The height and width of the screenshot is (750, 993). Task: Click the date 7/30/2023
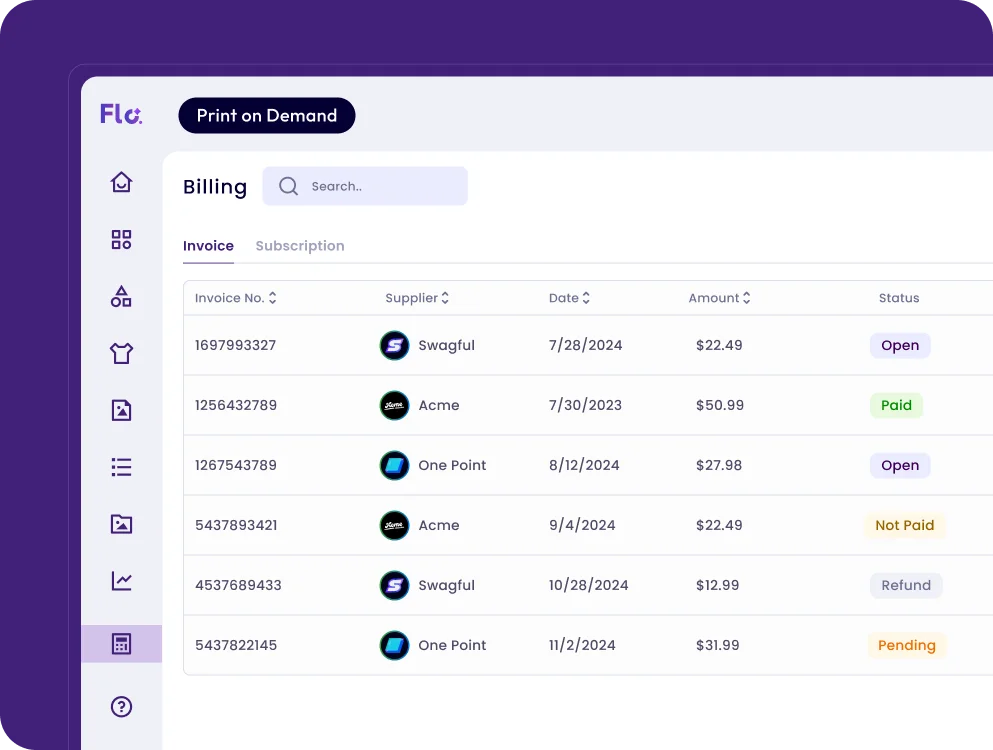[x=585, y=405]
